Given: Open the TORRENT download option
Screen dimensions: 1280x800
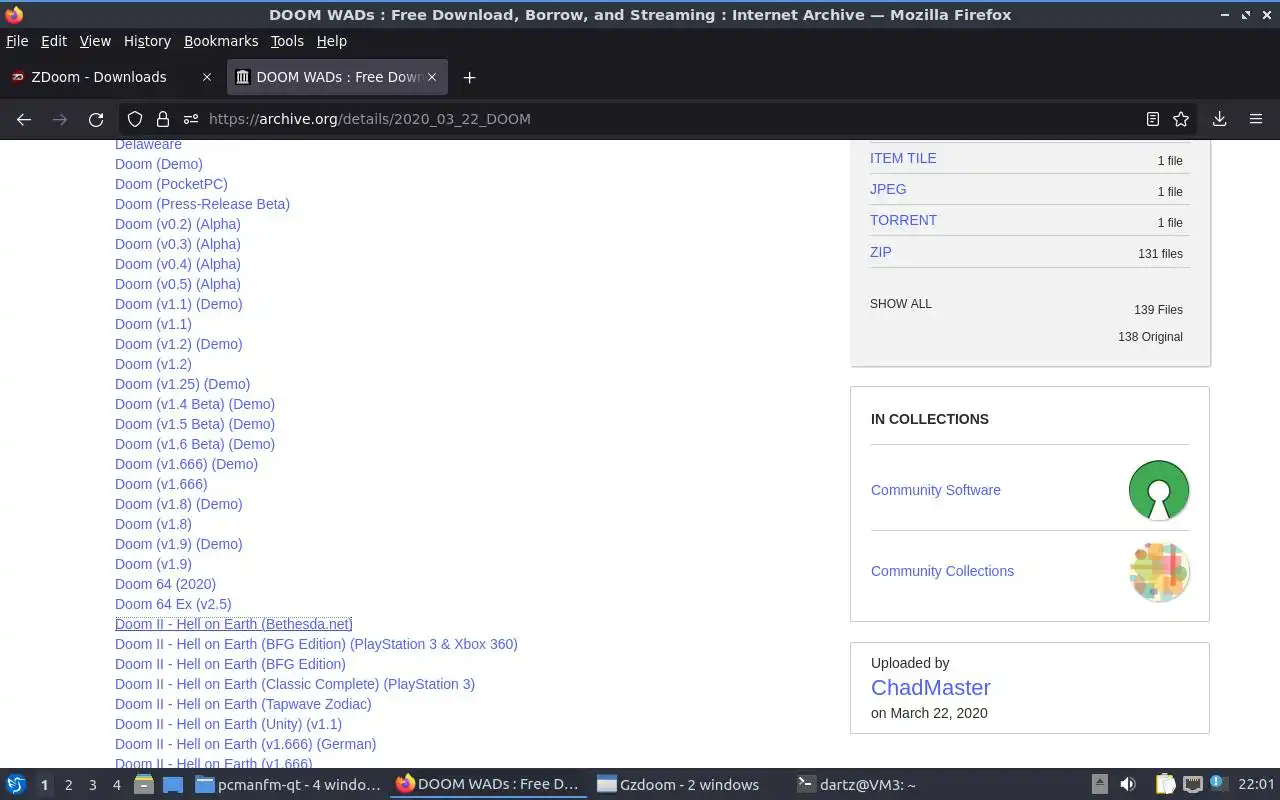Looking at the screenshot, I should pyautogui.click(x=903, y=220).
